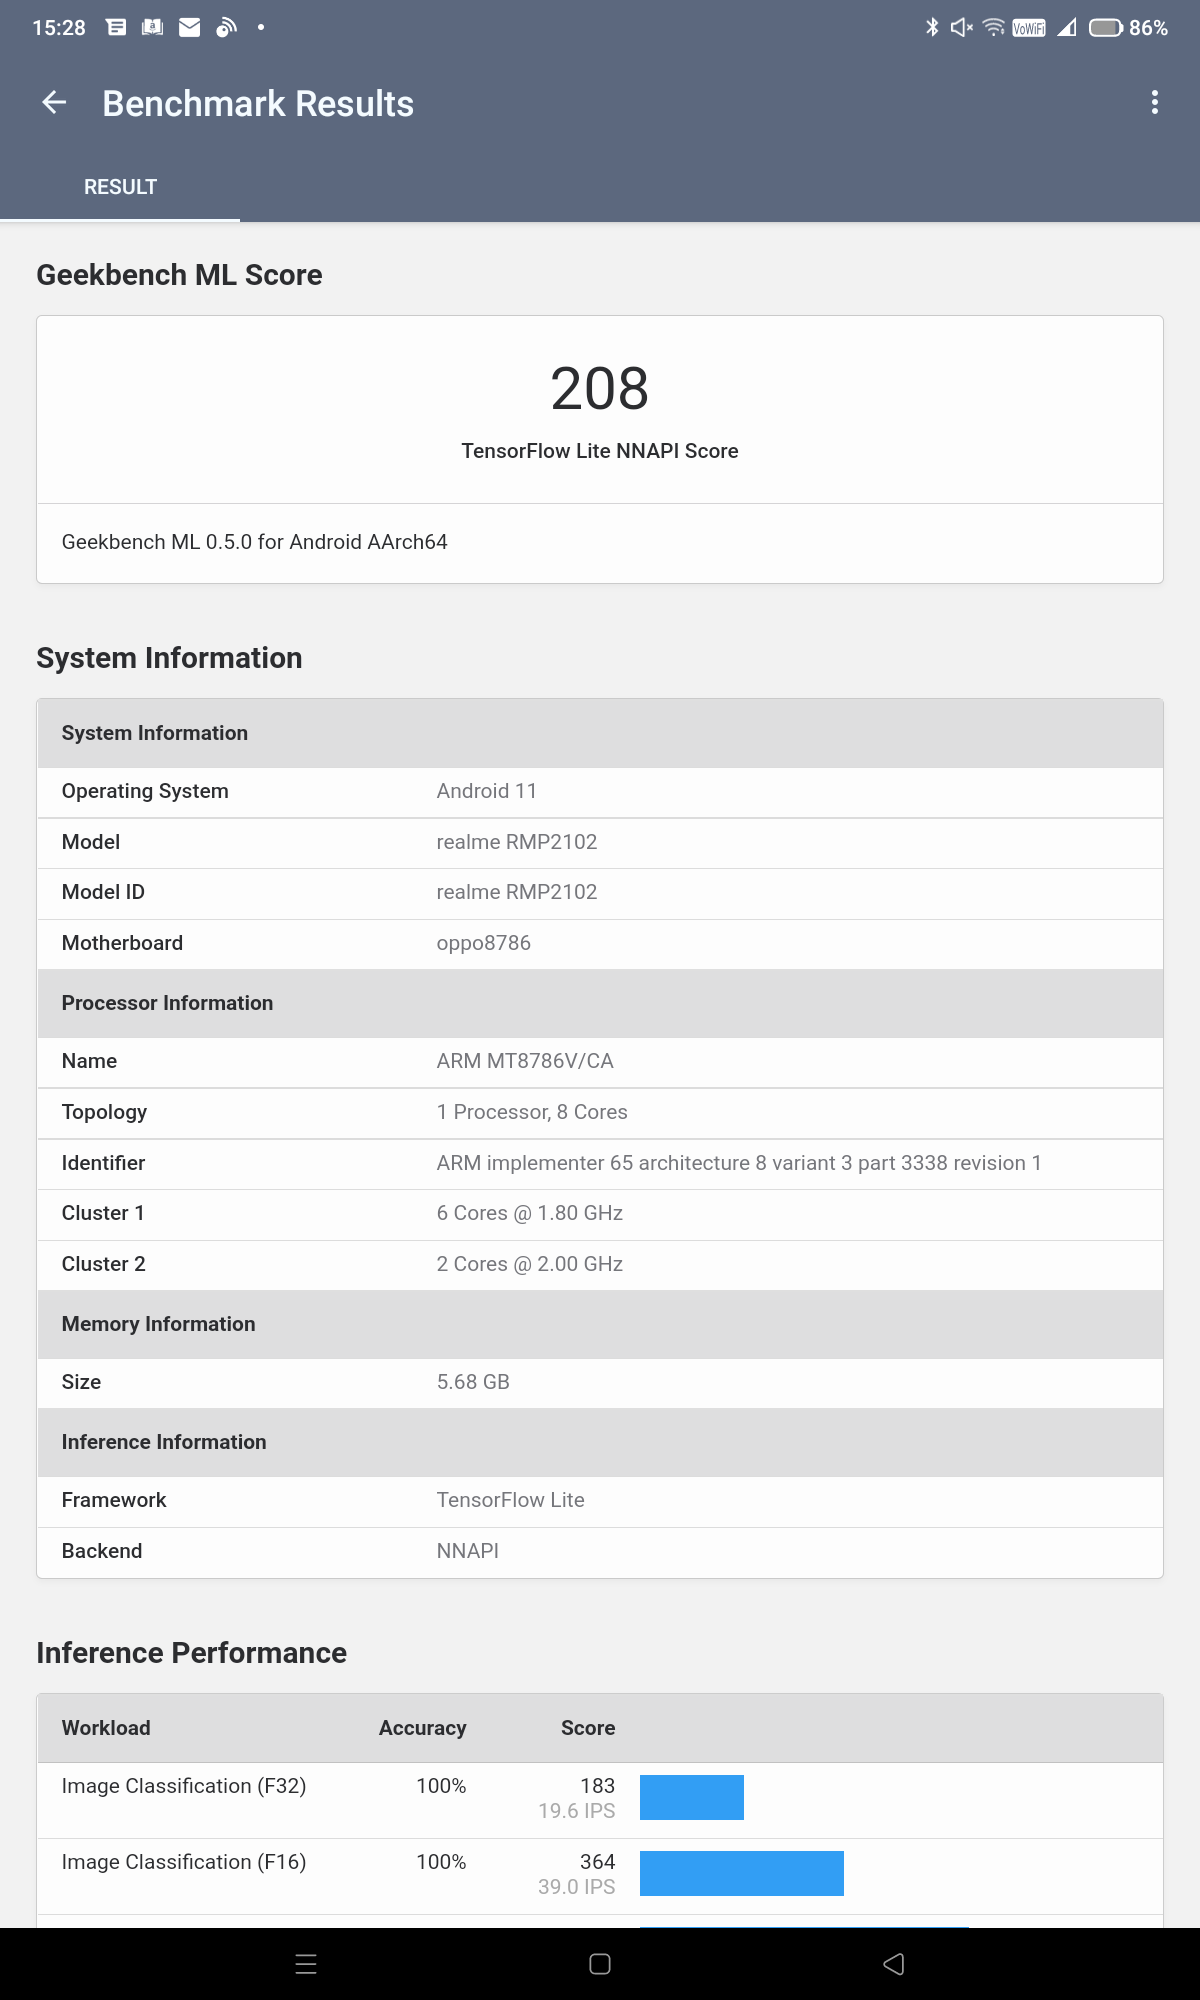The width and height of the screenshot is (1200, 2000).
Task: Tap the Inference Information section header
Action: pyautogui.click(x=600, y=1442)
